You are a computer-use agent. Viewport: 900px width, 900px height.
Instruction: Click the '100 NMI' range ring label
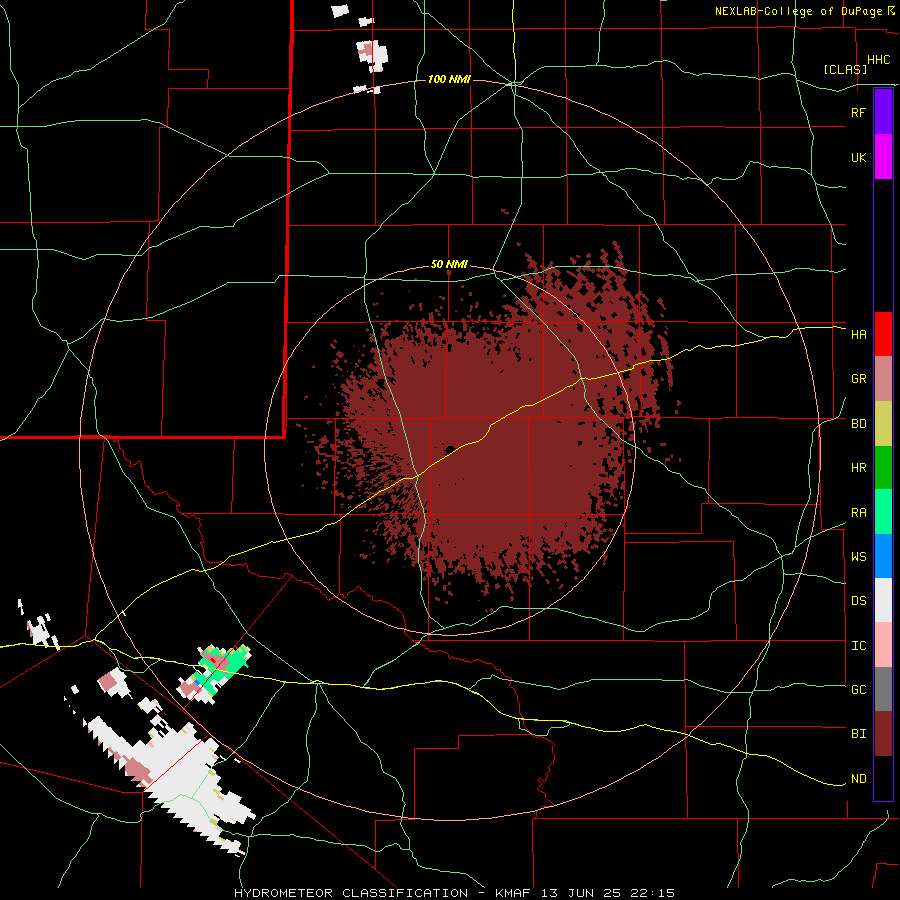[x=449, y=79]
